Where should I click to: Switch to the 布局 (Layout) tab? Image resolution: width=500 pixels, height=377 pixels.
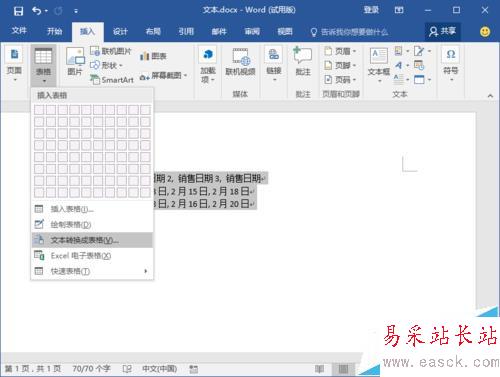pyautogui.click(x=153, y=31)
